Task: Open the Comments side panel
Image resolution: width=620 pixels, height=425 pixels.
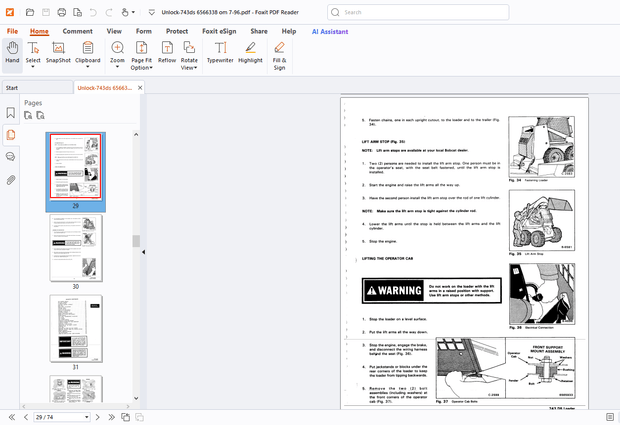Action: 11,157
